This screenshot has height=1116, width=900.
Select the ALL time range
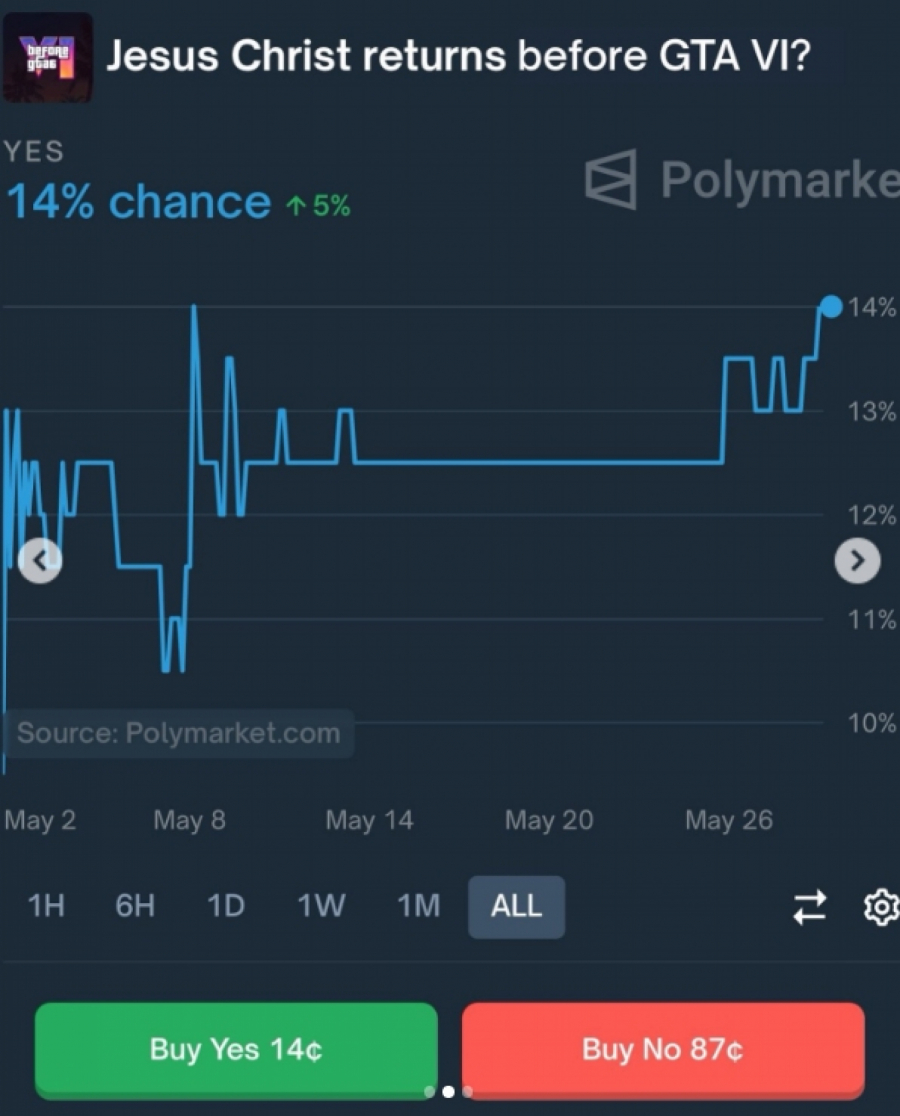(516, 907)
